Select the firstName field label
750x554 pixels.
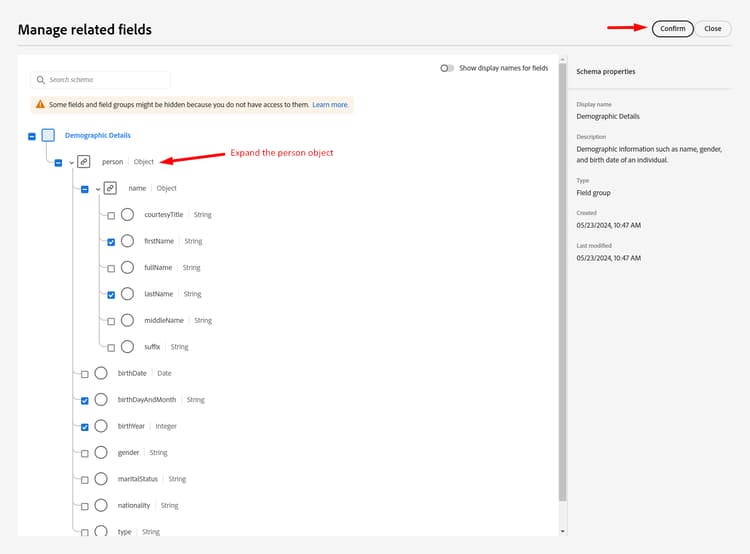click(x=159, y=241)
